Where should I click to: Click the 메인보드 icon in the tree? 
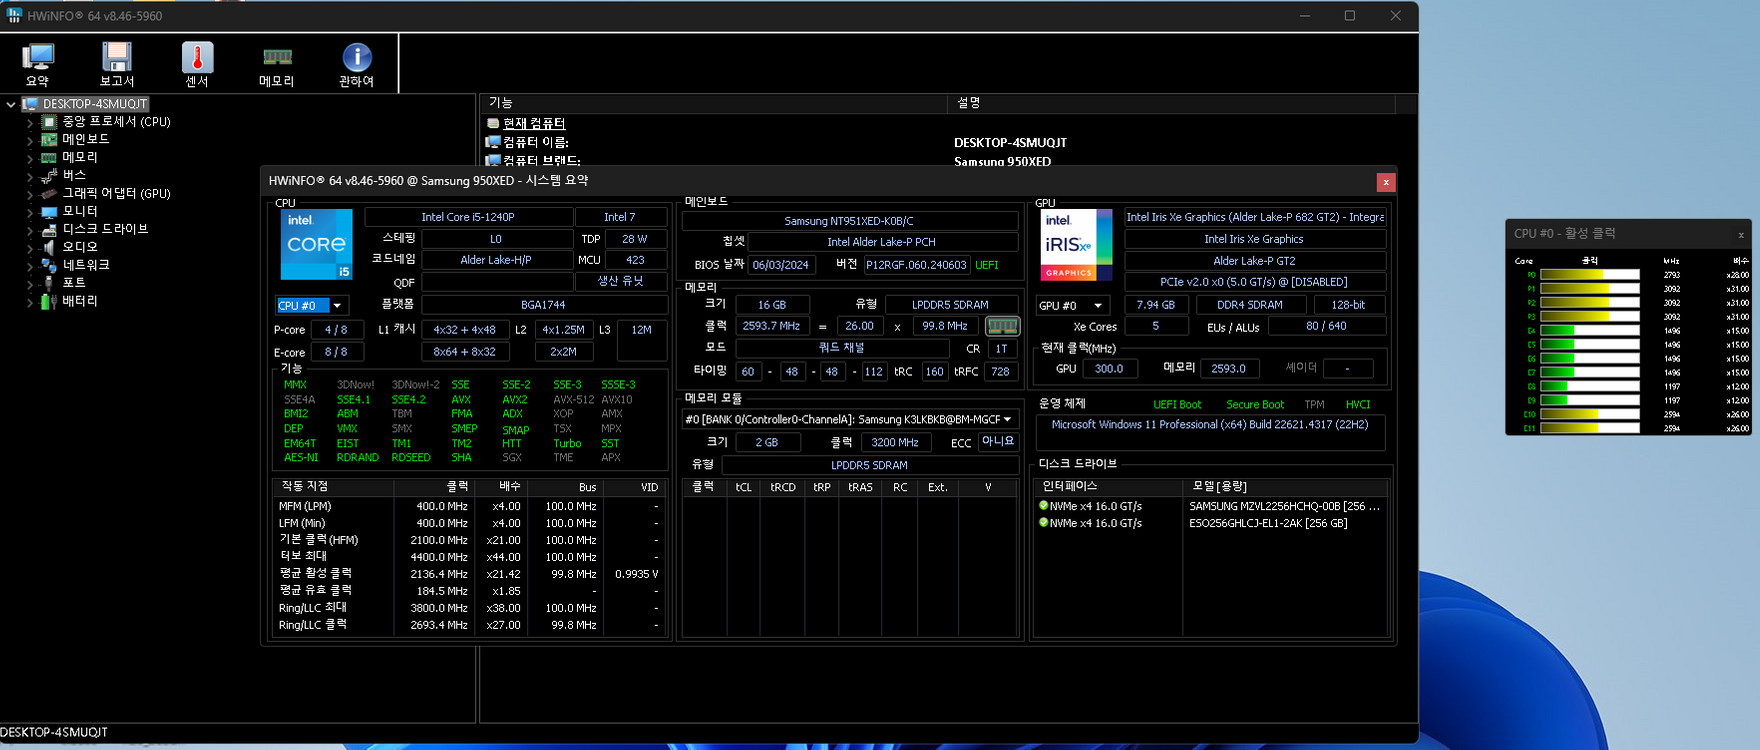click(48, 140)
